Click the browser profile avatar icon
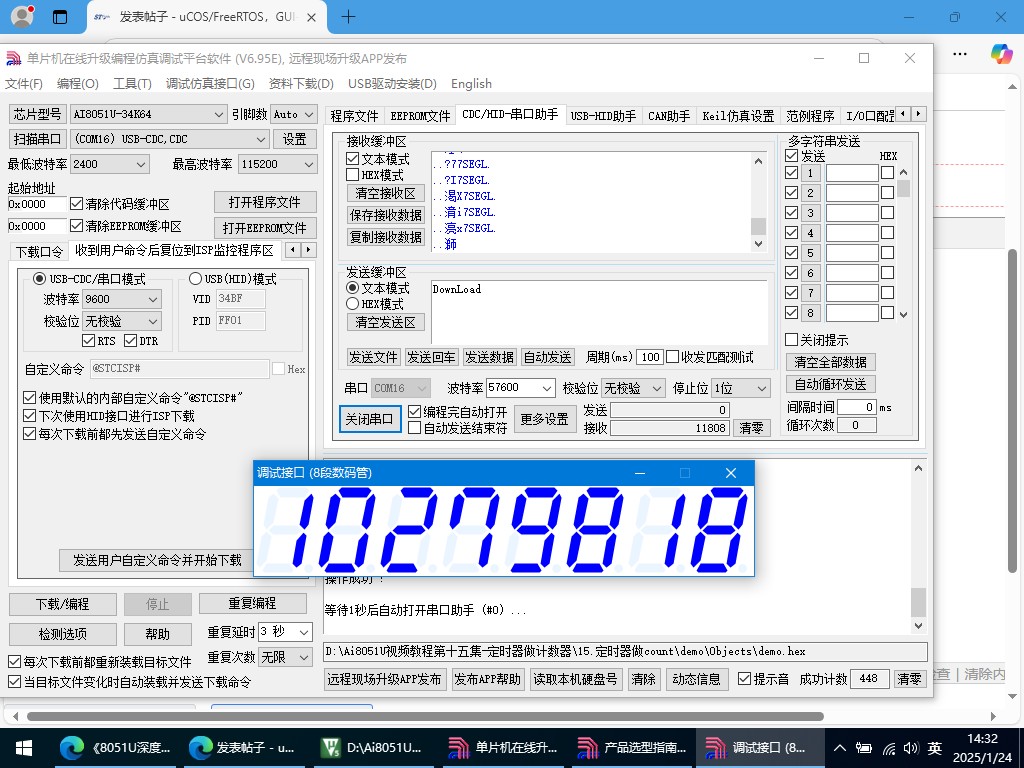 pos(22,17)
